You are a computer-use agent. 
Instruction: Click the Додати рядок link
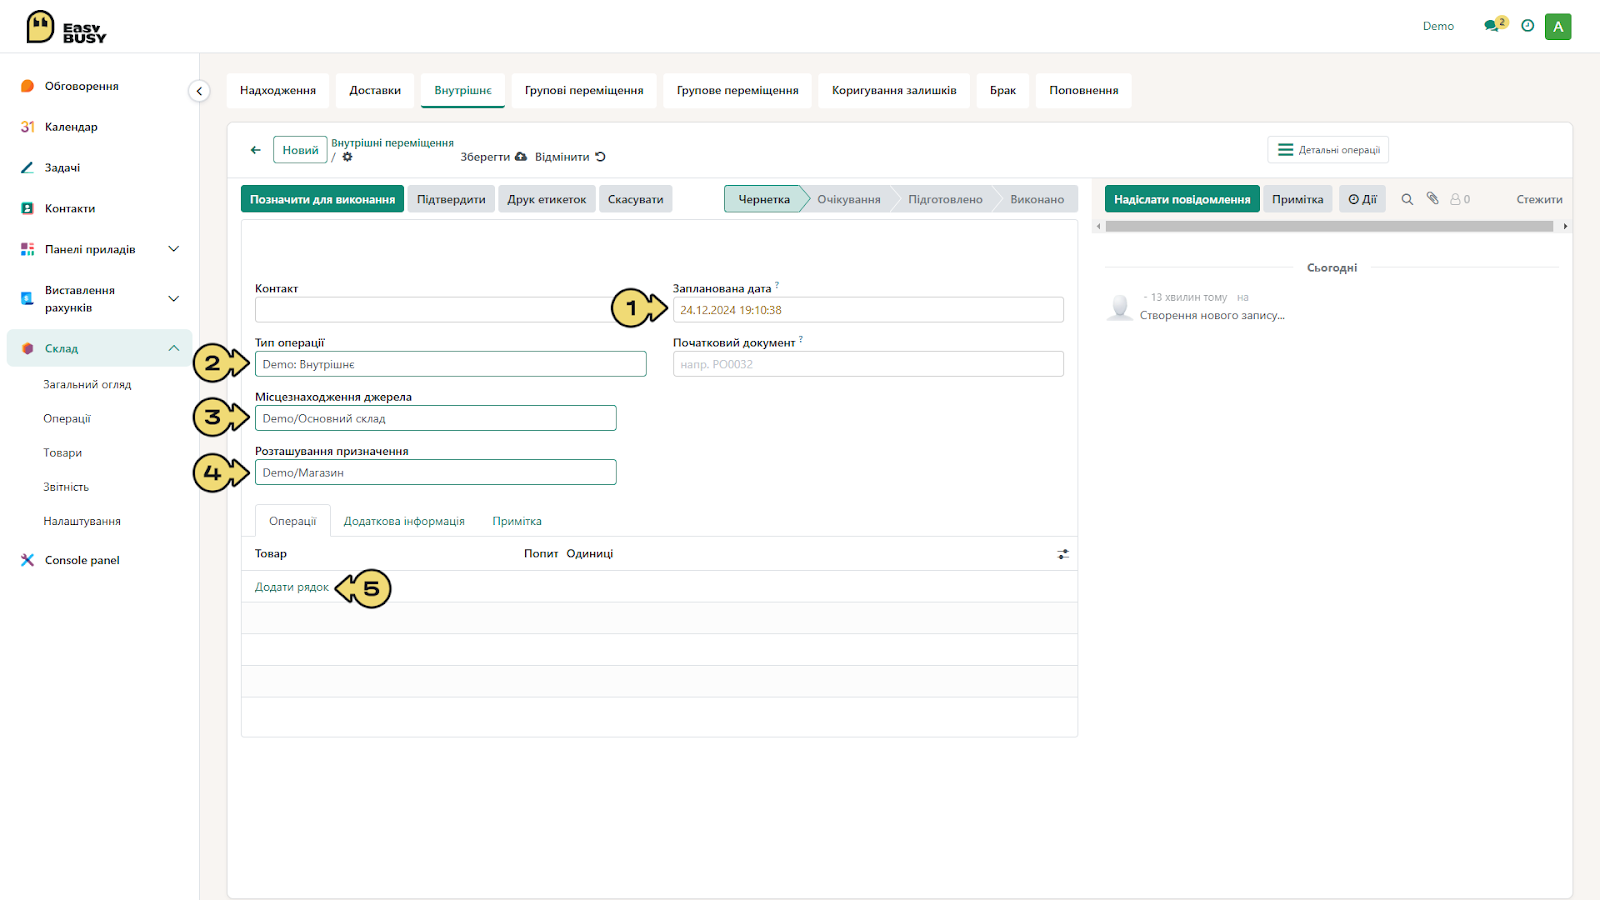[292, 587]
